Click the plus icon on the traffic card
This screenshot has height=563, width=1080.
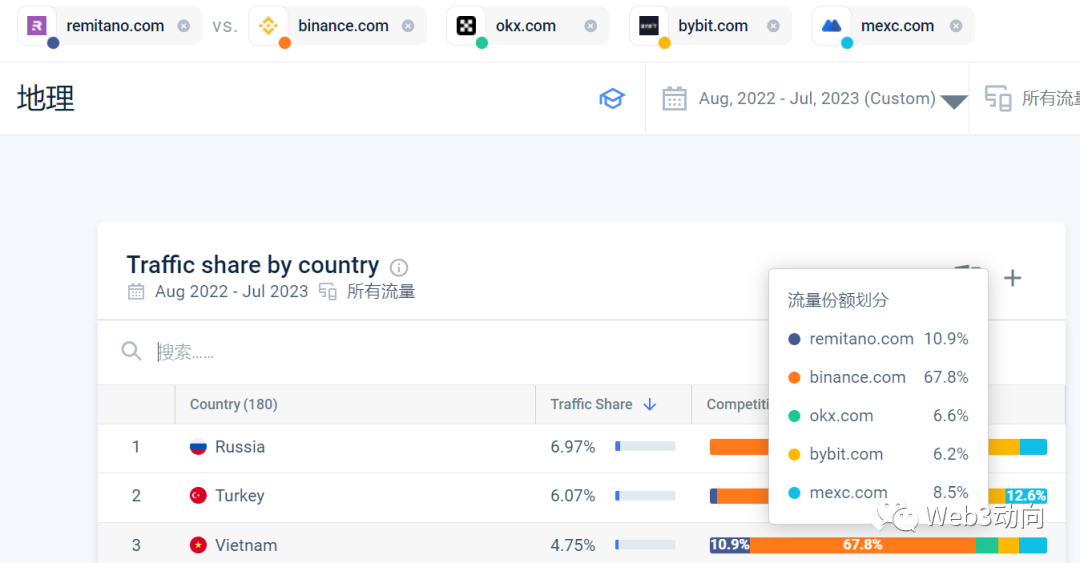tap(1012, 278)
